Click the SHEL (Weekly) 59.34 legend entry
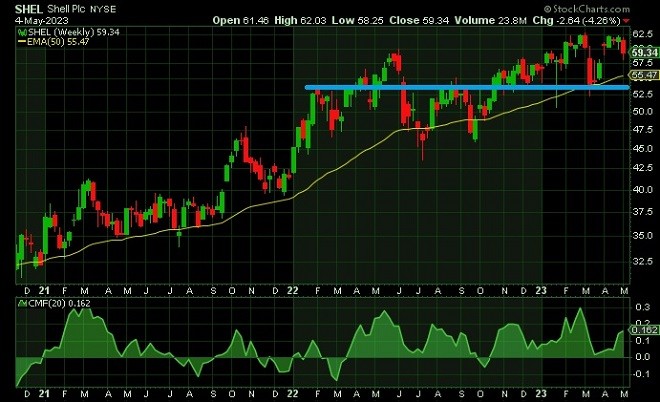660x402 pixels. (74, 32)
